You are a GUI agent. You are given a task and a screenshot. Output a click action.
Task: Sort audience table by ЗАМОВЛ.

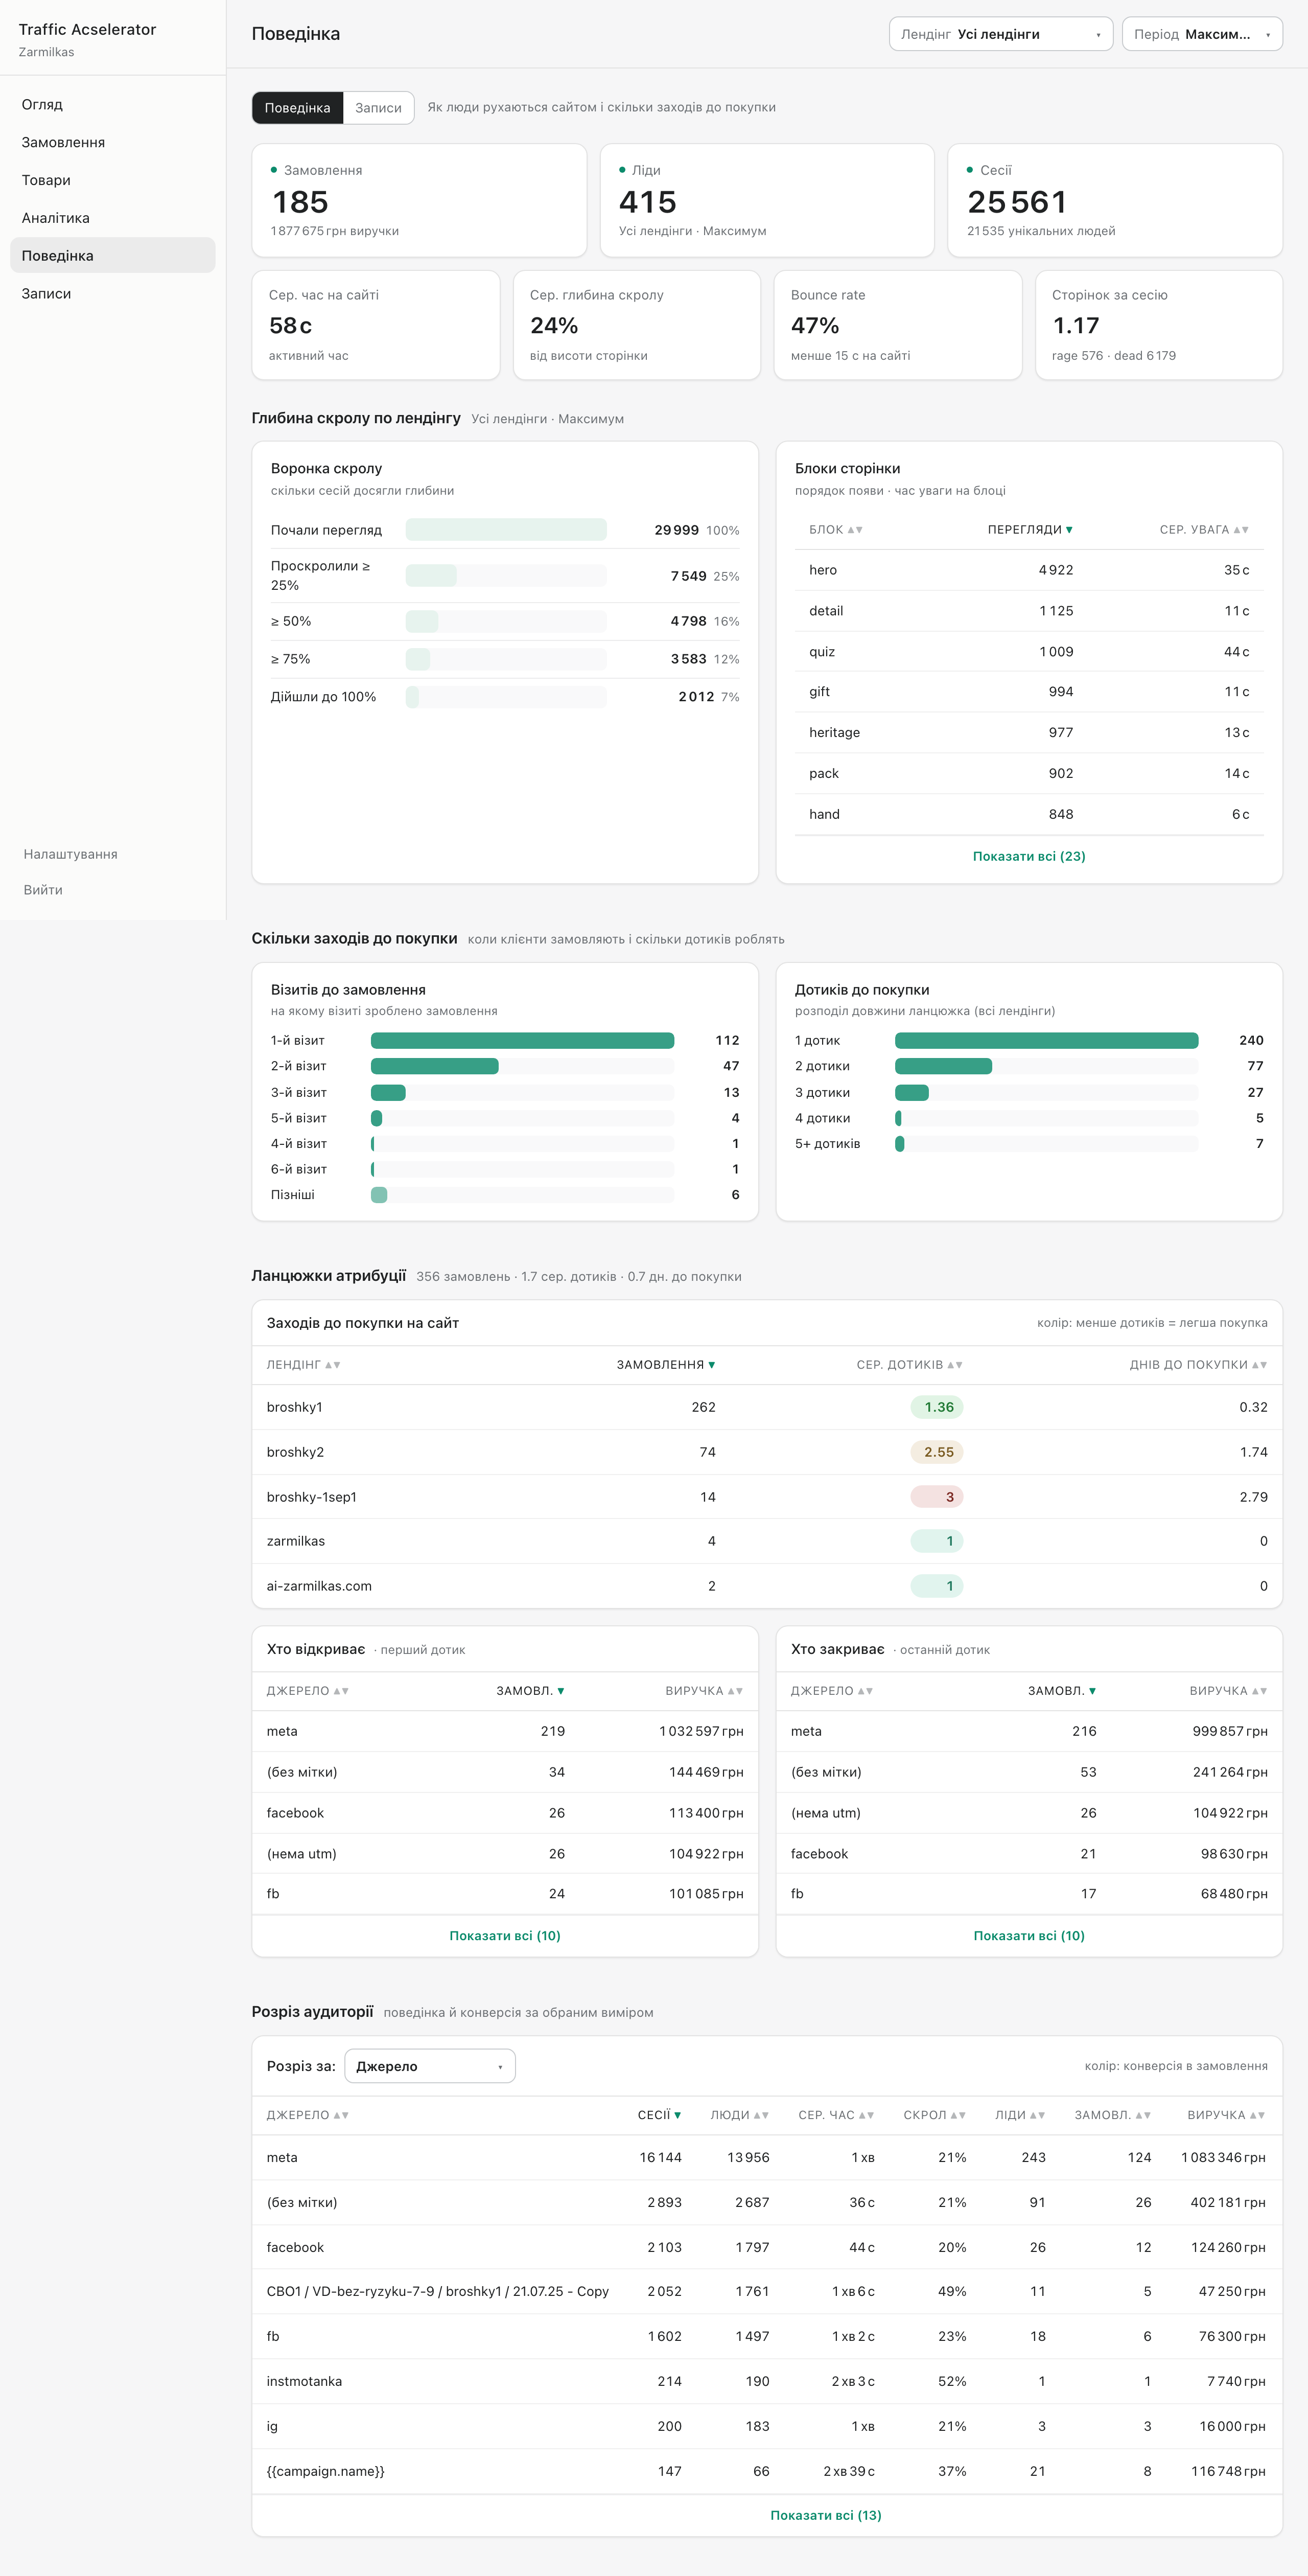pyautogui.click(x=1113, y=2115)
